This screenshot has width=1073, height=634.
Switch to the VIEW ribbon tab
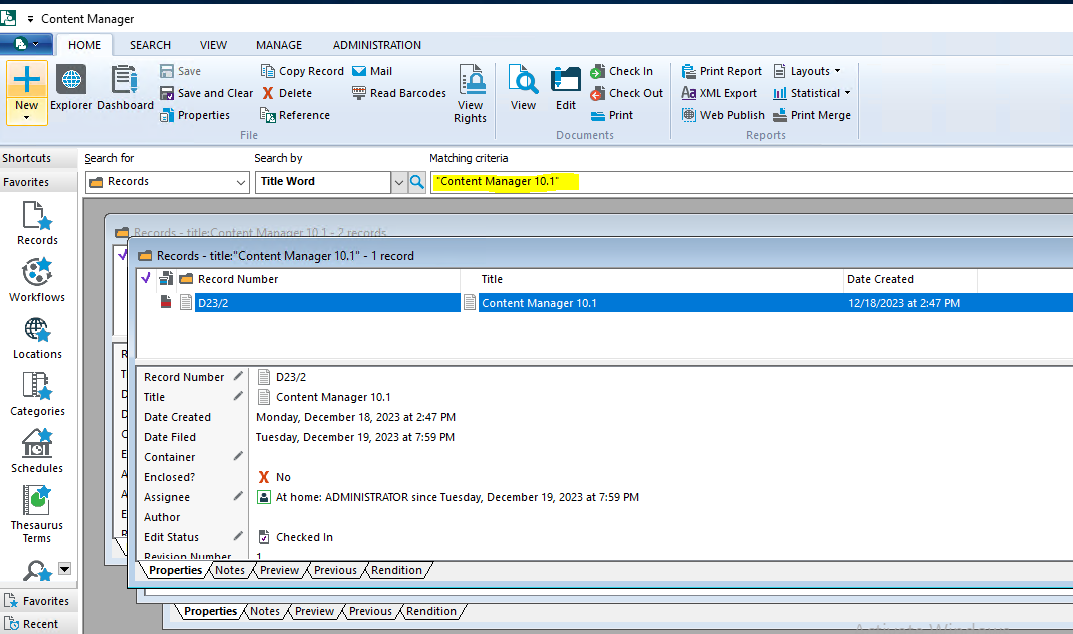click(214, 45)
